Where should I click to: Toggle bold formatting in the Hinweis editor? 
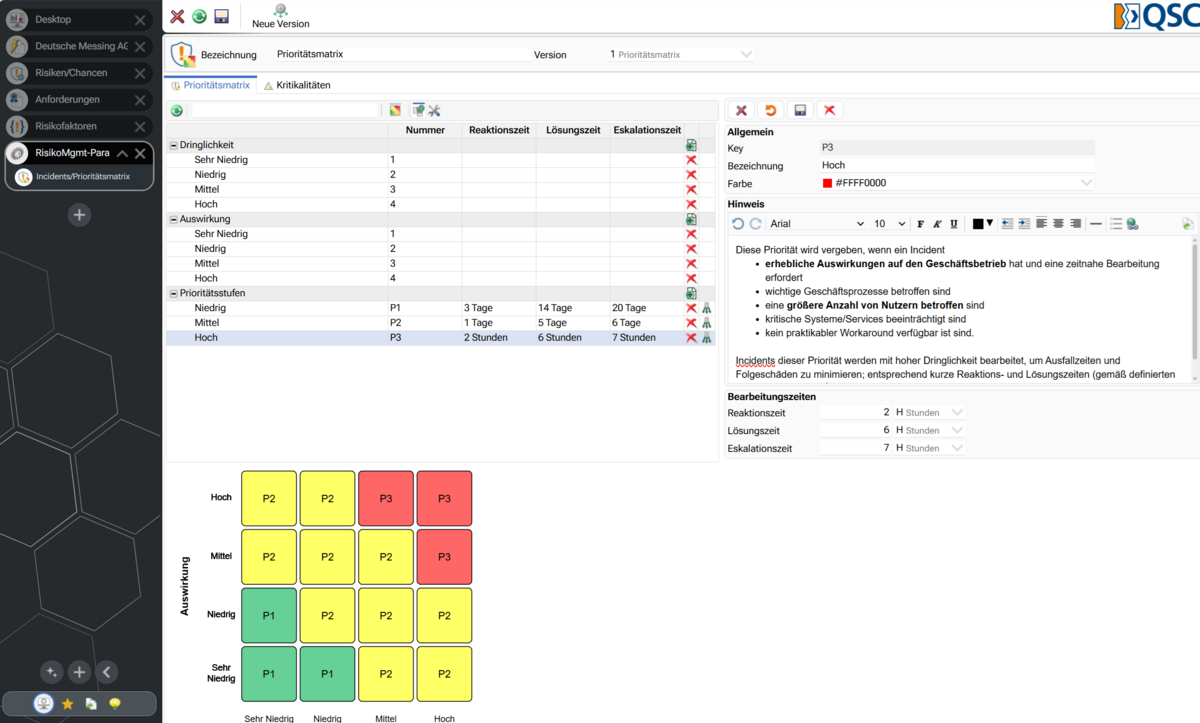pos(921,224)
